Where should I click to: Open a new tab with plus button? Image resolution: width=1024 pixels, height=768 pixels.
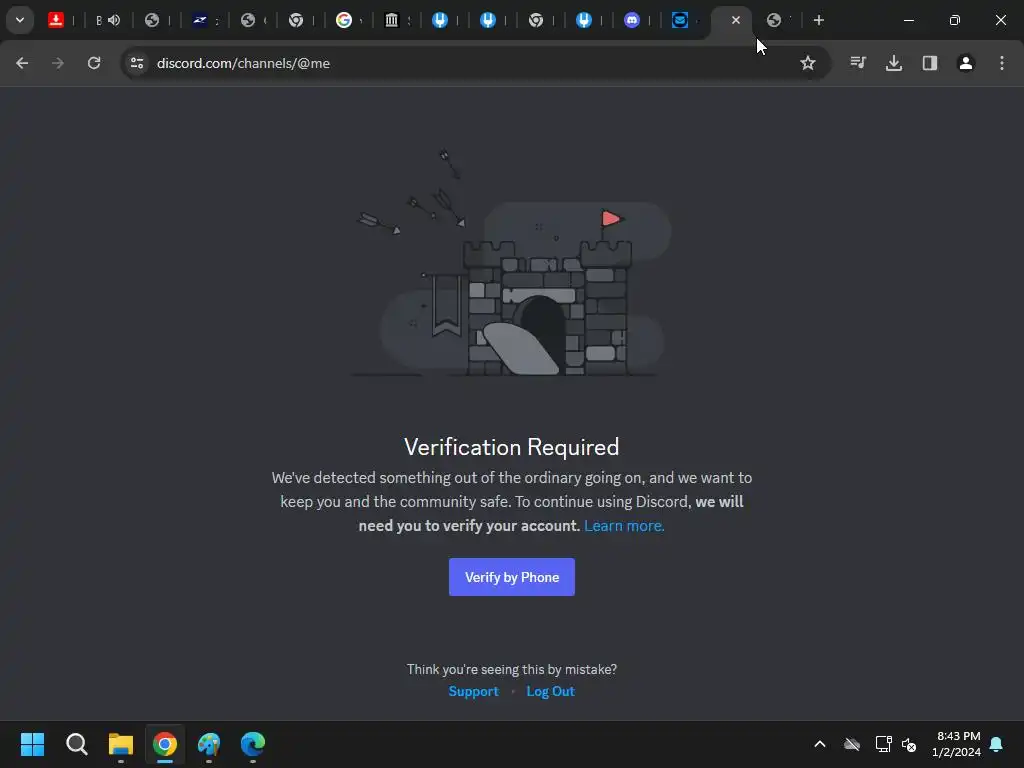point(819,20)
